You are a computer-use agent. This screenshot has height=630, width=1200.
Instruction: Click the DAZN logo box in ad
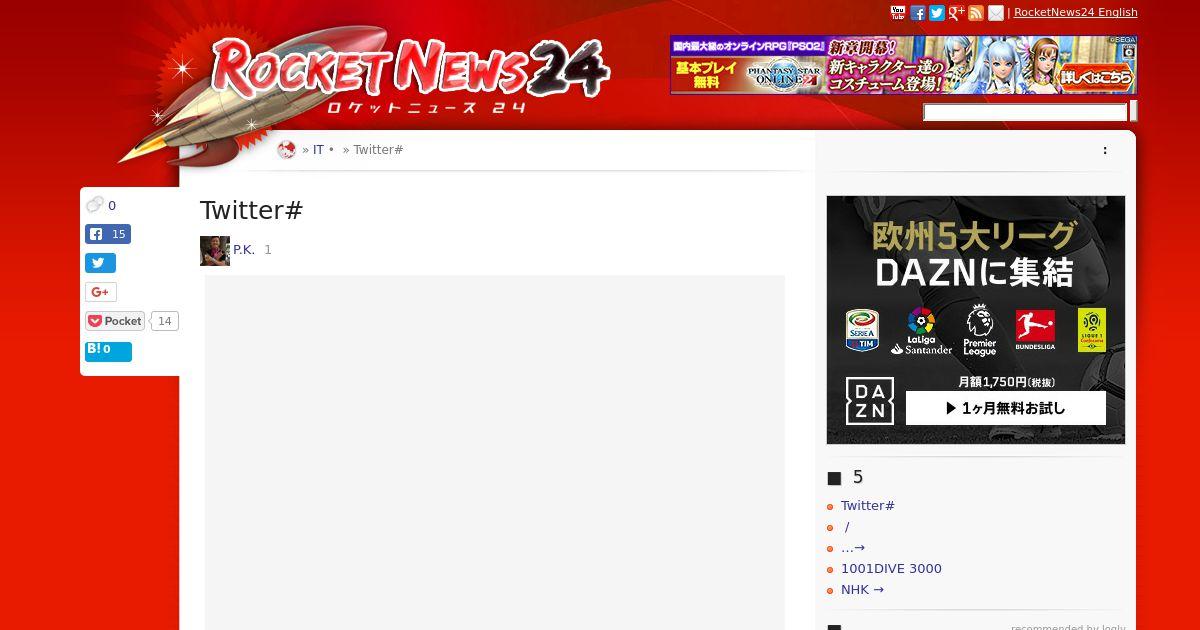coord(870,401)
